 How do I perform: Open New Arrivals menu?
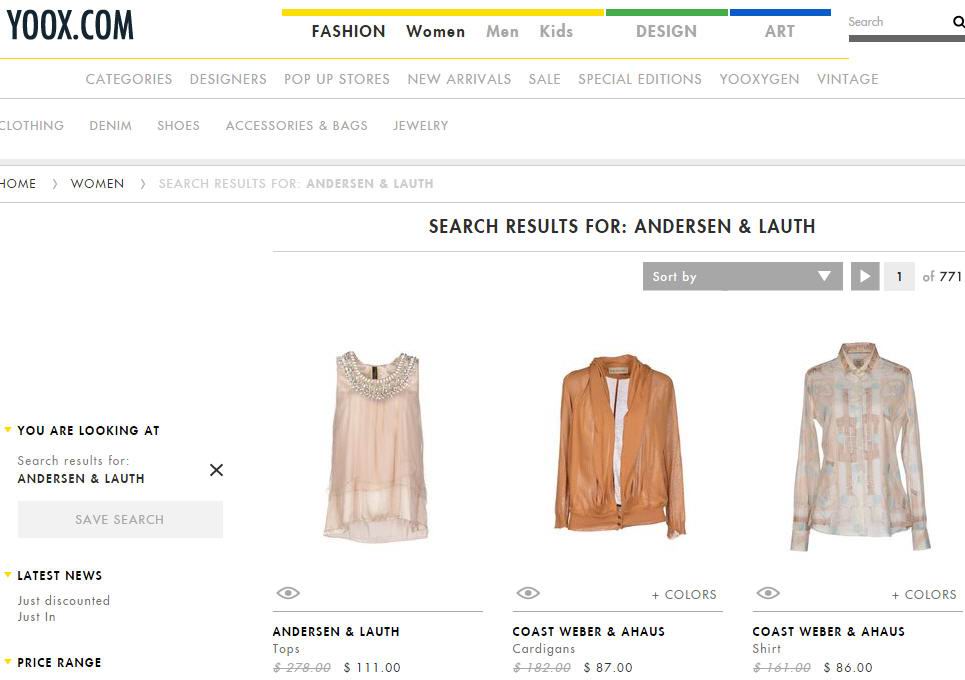459,79
